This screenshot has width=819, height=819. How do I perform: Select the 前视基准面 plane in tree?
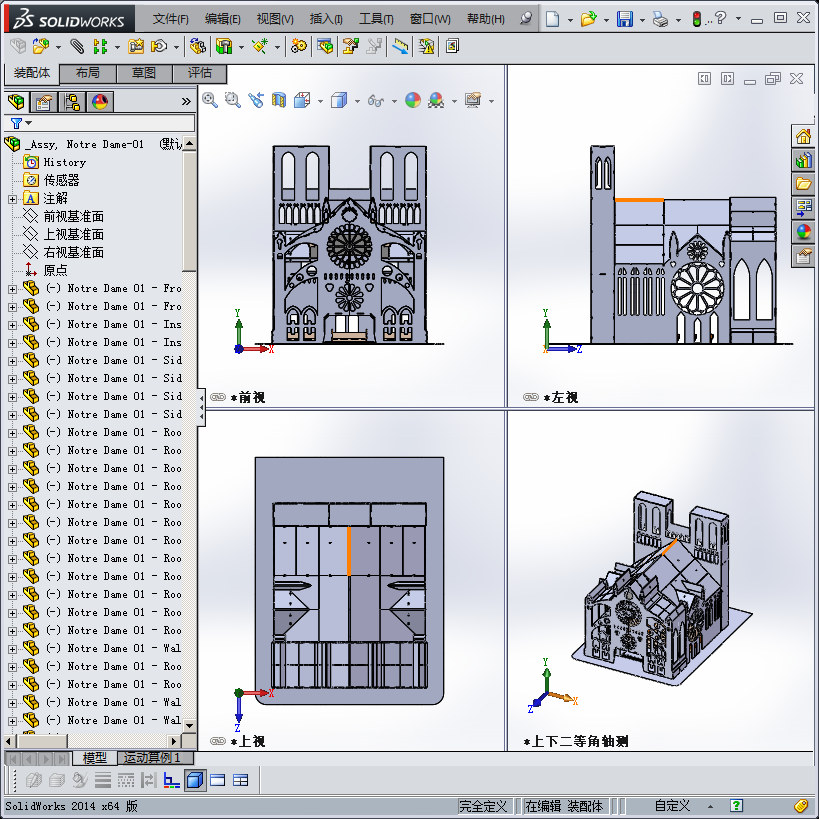coord(73,216)
